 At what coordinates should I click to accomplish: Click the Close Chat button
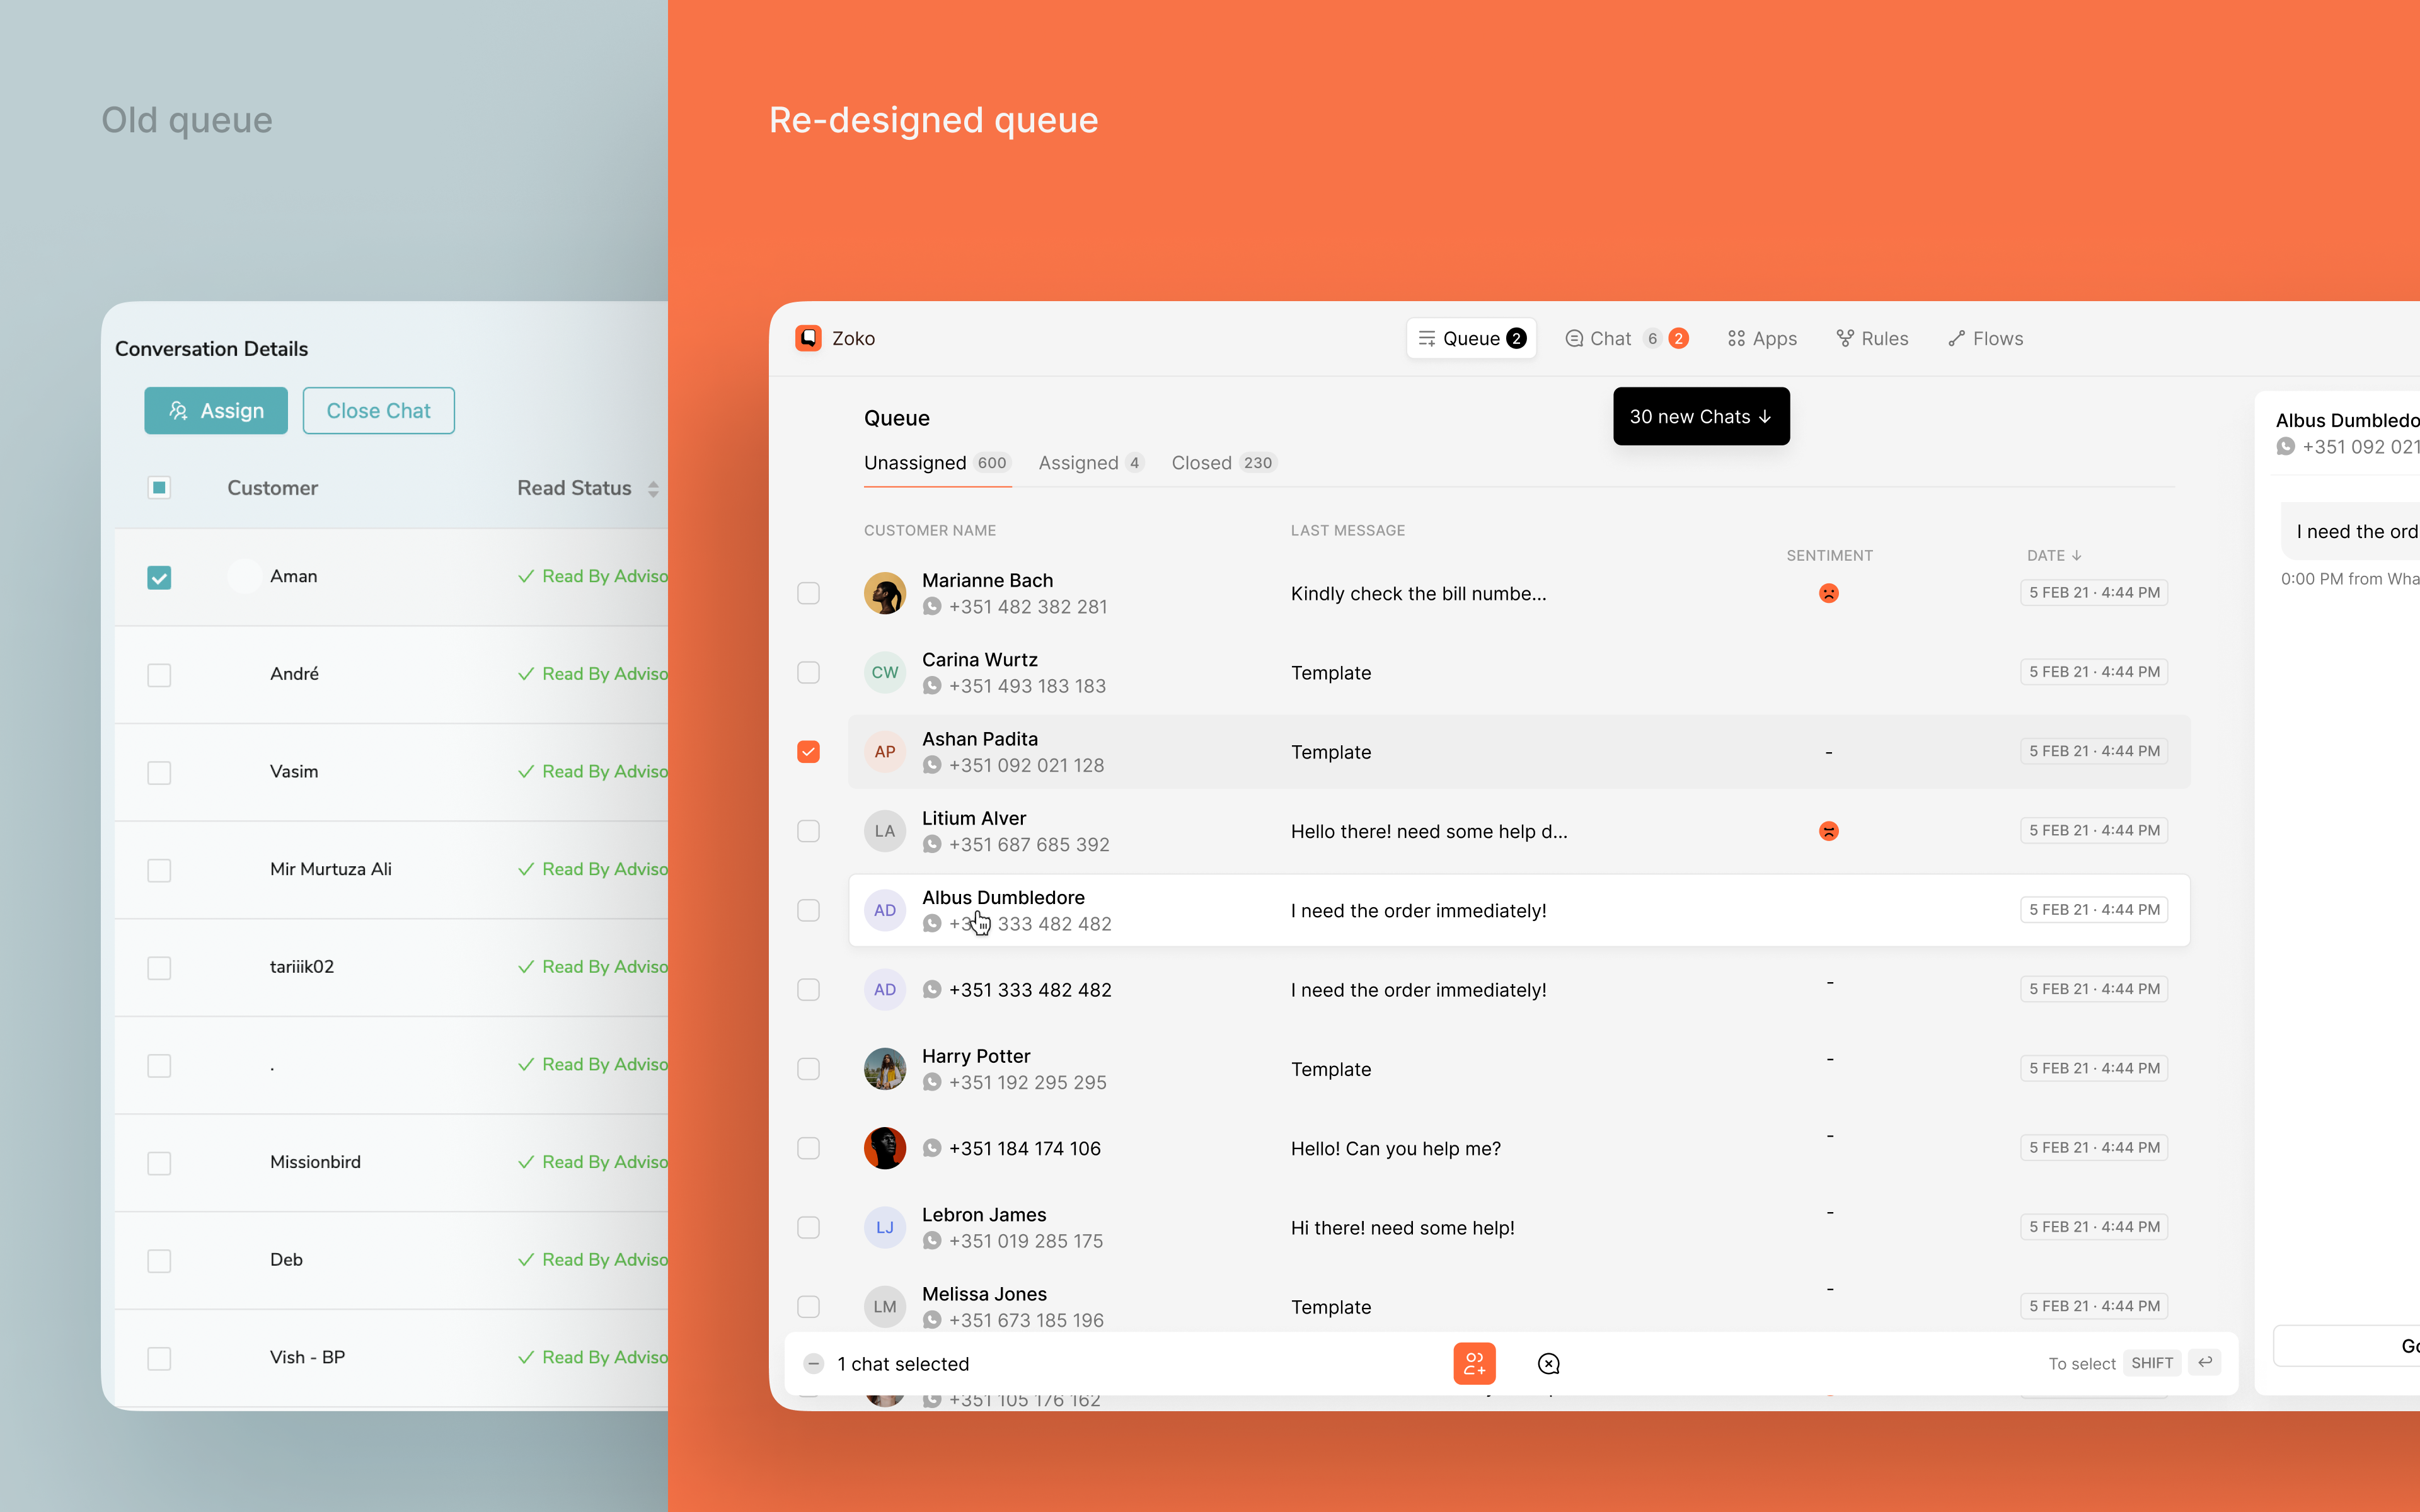point(378,411)
